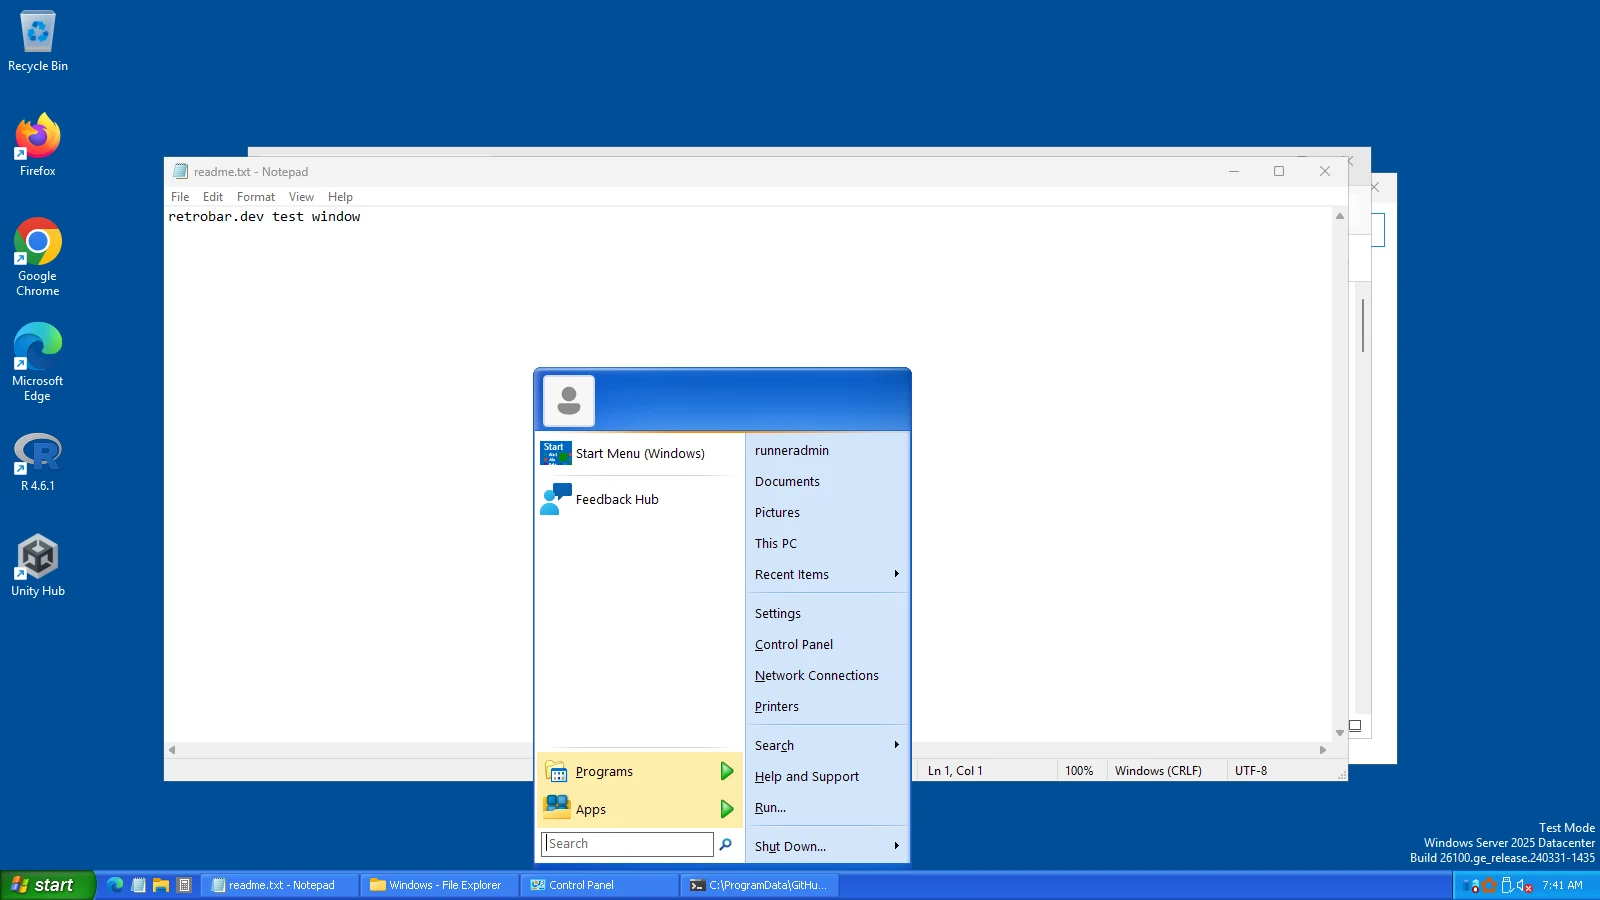The image size is (1600, 900).
Task: Open Notepad's Edit menu
Action: point(213,197)
